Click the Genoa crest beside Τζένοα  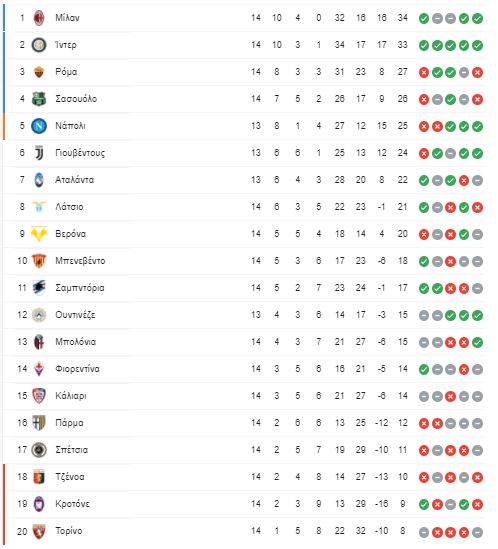[39, 477]
